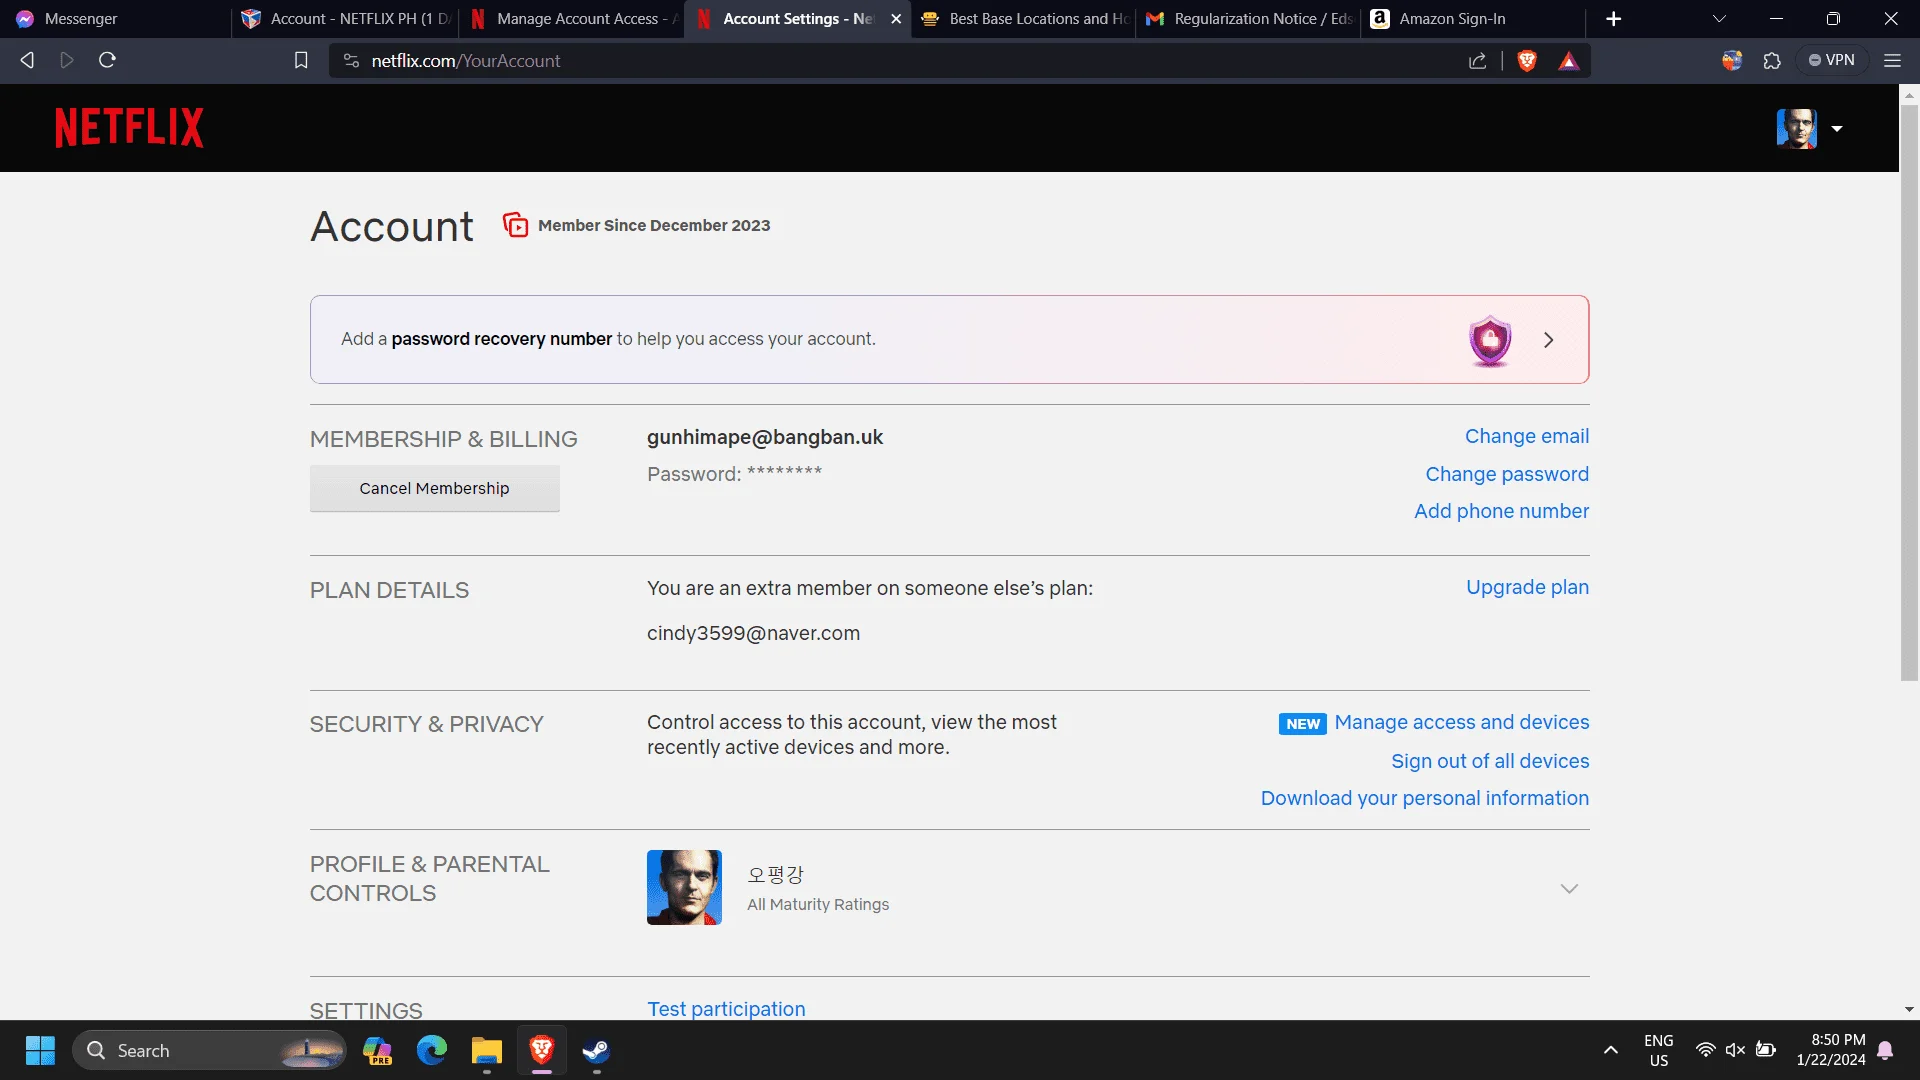1920x1080 pixels.
Task: Switch to Regularization Notice Gmail tab
Action: pos(1249,19)
